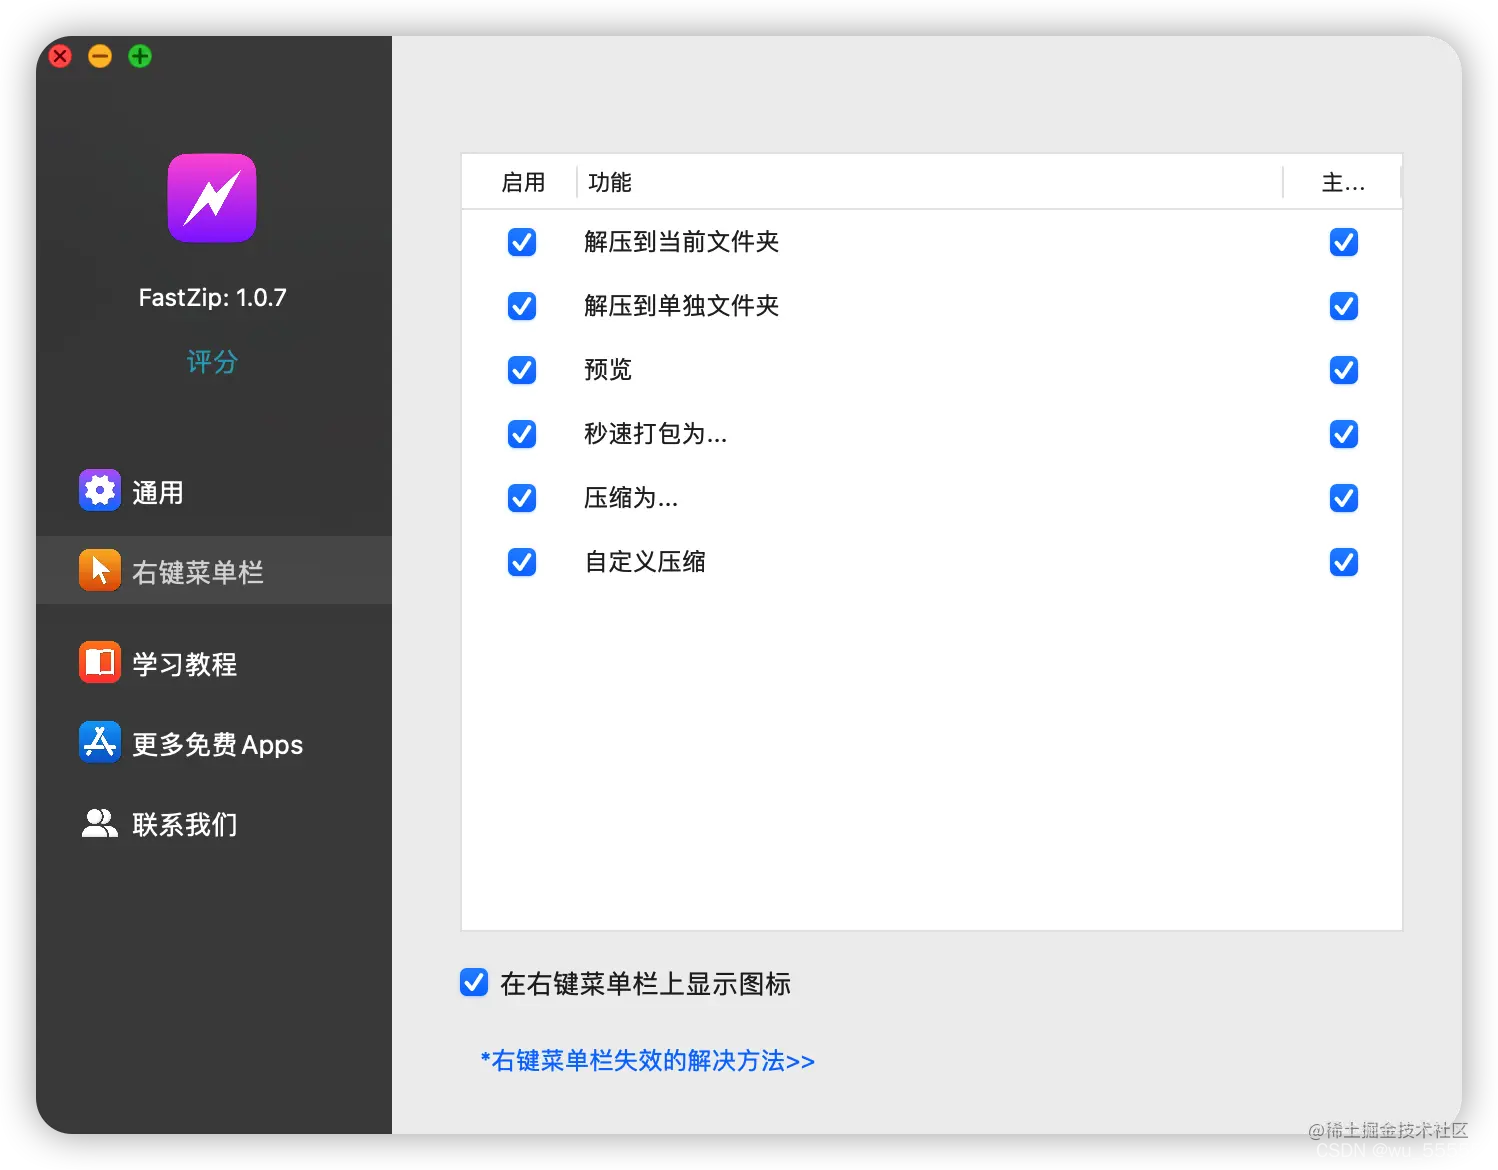1498x1170 pixels.
Task: Click the contacts icon next to 联系我们
Action: pyautogui.click(x=99, y=823)
